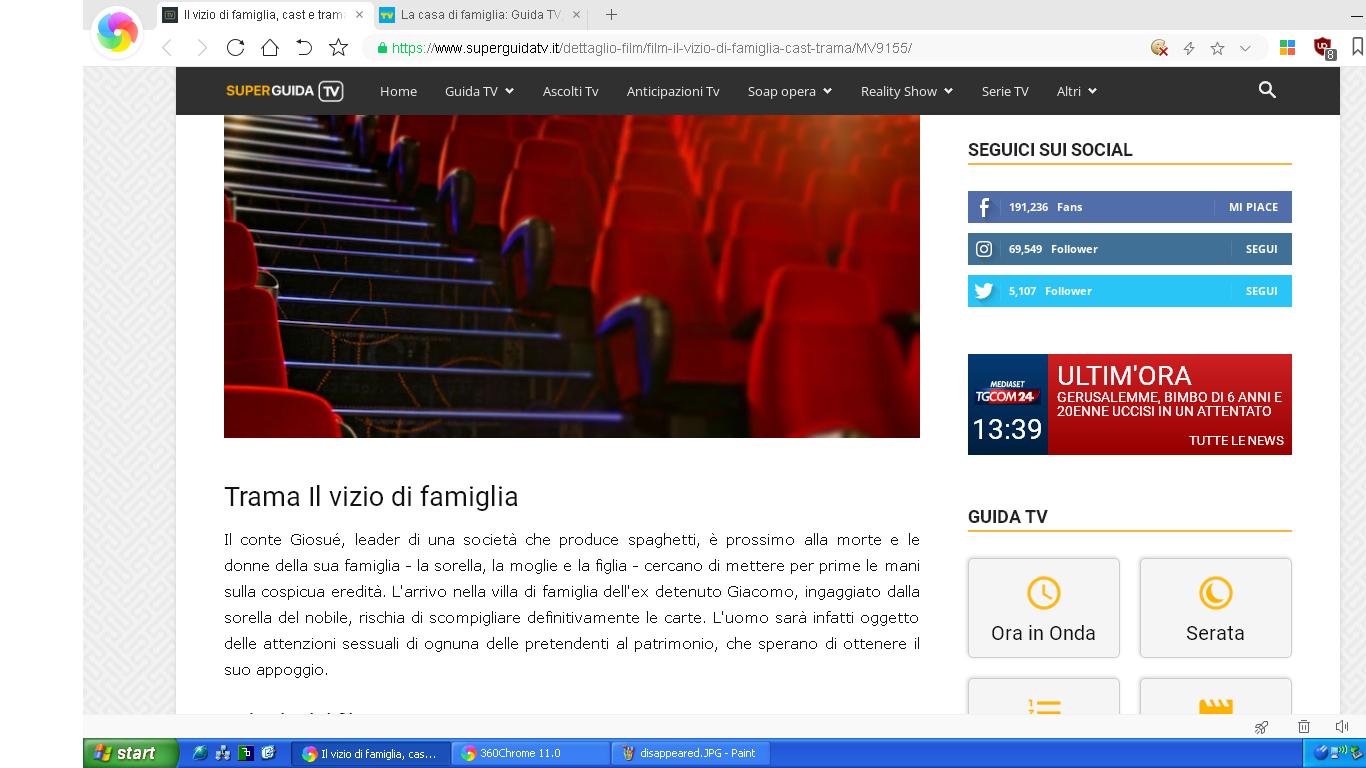The height and width of the screenshot is (768, 1366).
Task: Click the green padlock in address bar
Action: 381,48
